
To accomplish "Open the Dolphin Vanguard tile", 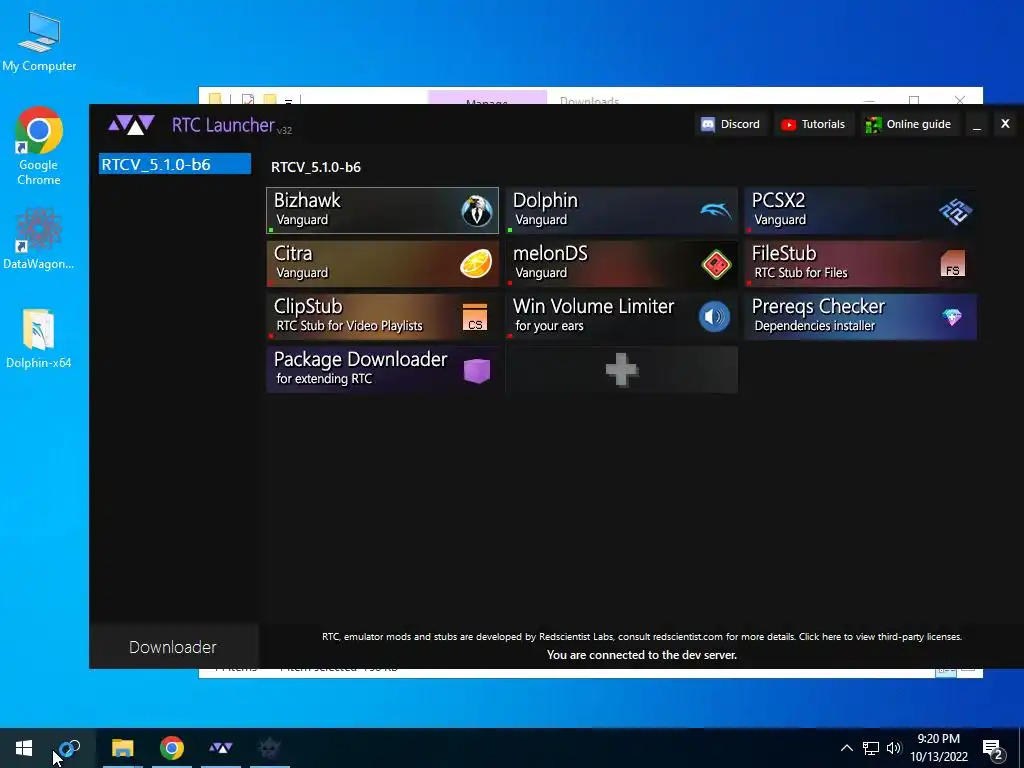I will click(x=621, y=210).
